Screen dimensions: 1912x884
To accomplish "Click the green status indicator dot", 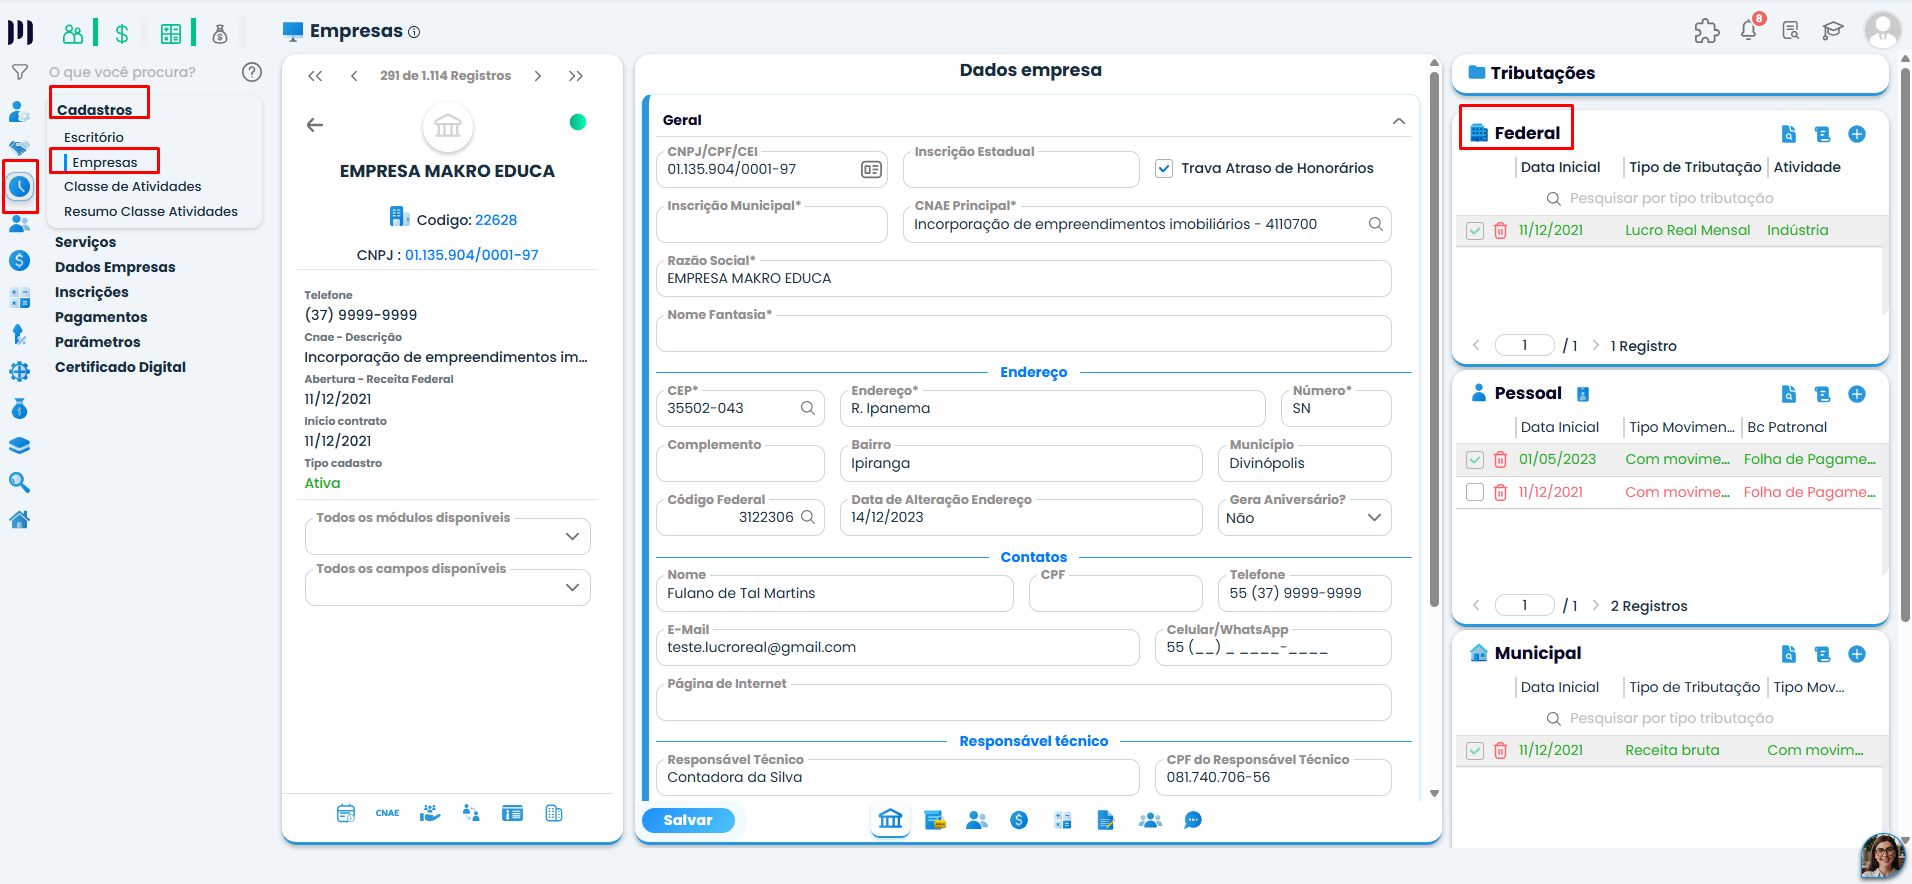I will click(x=578, y=122).
